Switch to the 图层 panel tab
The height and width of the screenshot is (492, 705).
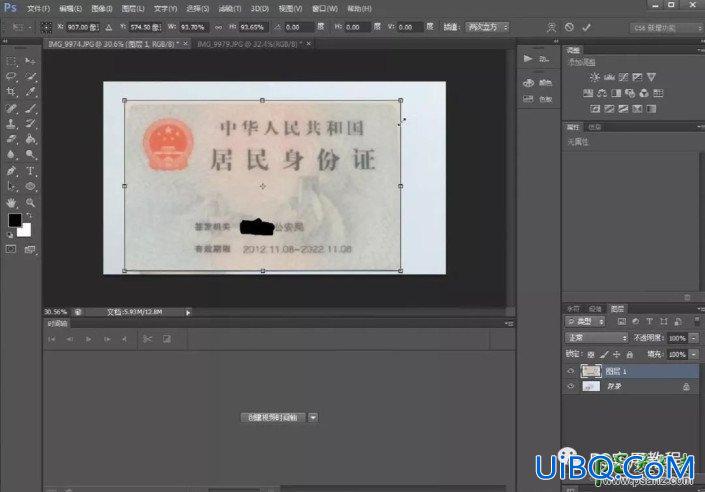[617, 309]
